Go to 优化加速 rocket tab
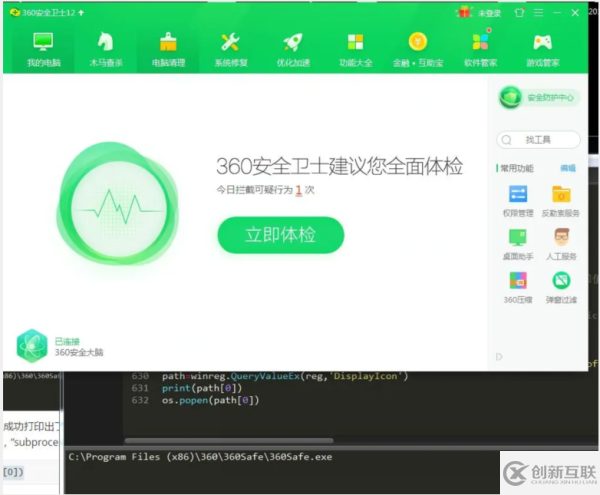600x495 pixels. click(x=293, y=50)
